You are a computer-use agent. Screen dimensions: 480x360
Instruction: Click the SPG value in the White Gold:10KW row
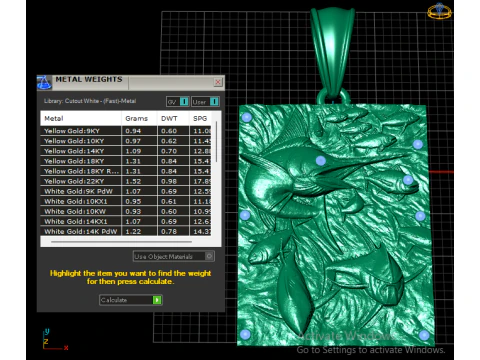202,211
